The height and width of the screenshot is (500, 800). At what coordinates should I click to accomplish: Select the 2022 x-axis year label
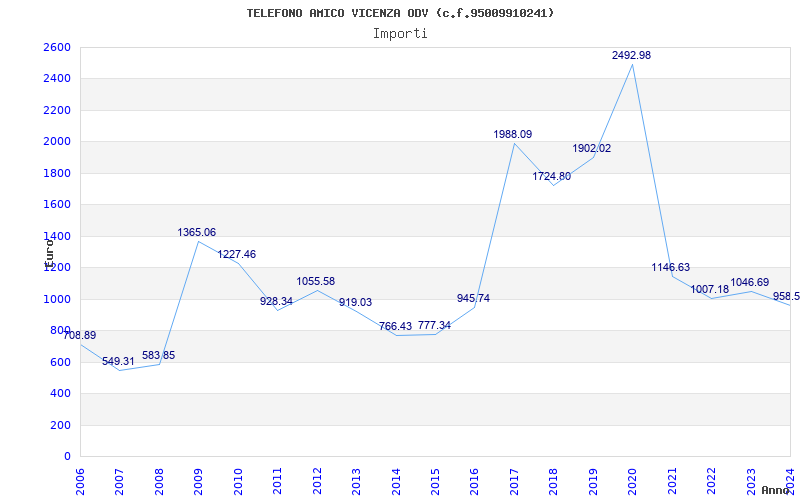pyautogui.click(x=711, y=482)
